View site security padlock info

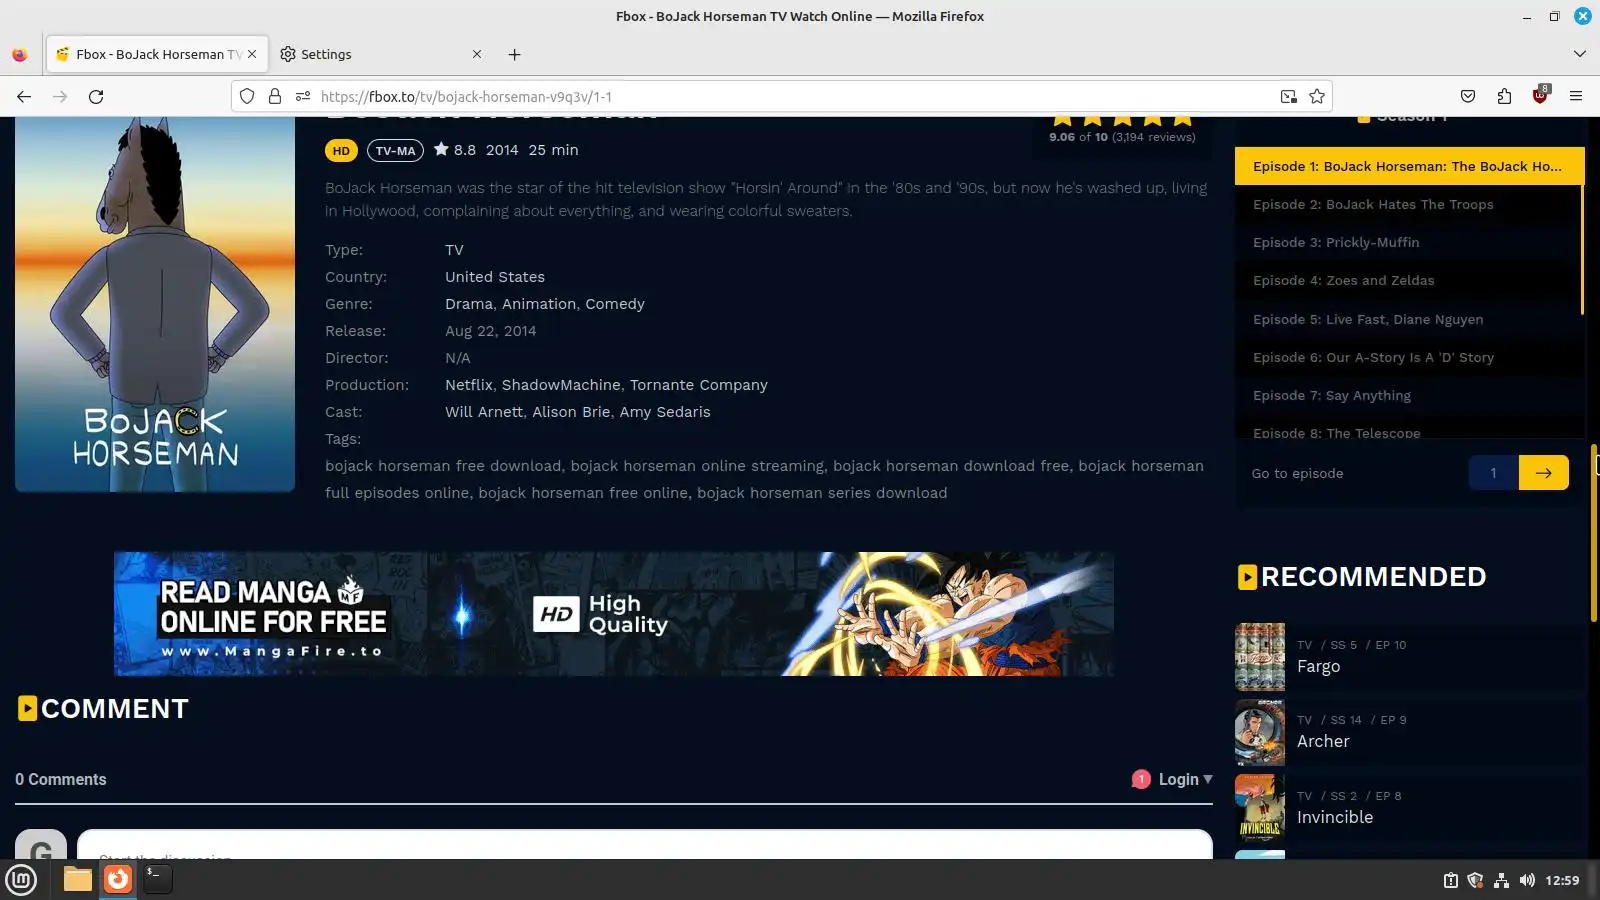[x=275, y=96]
